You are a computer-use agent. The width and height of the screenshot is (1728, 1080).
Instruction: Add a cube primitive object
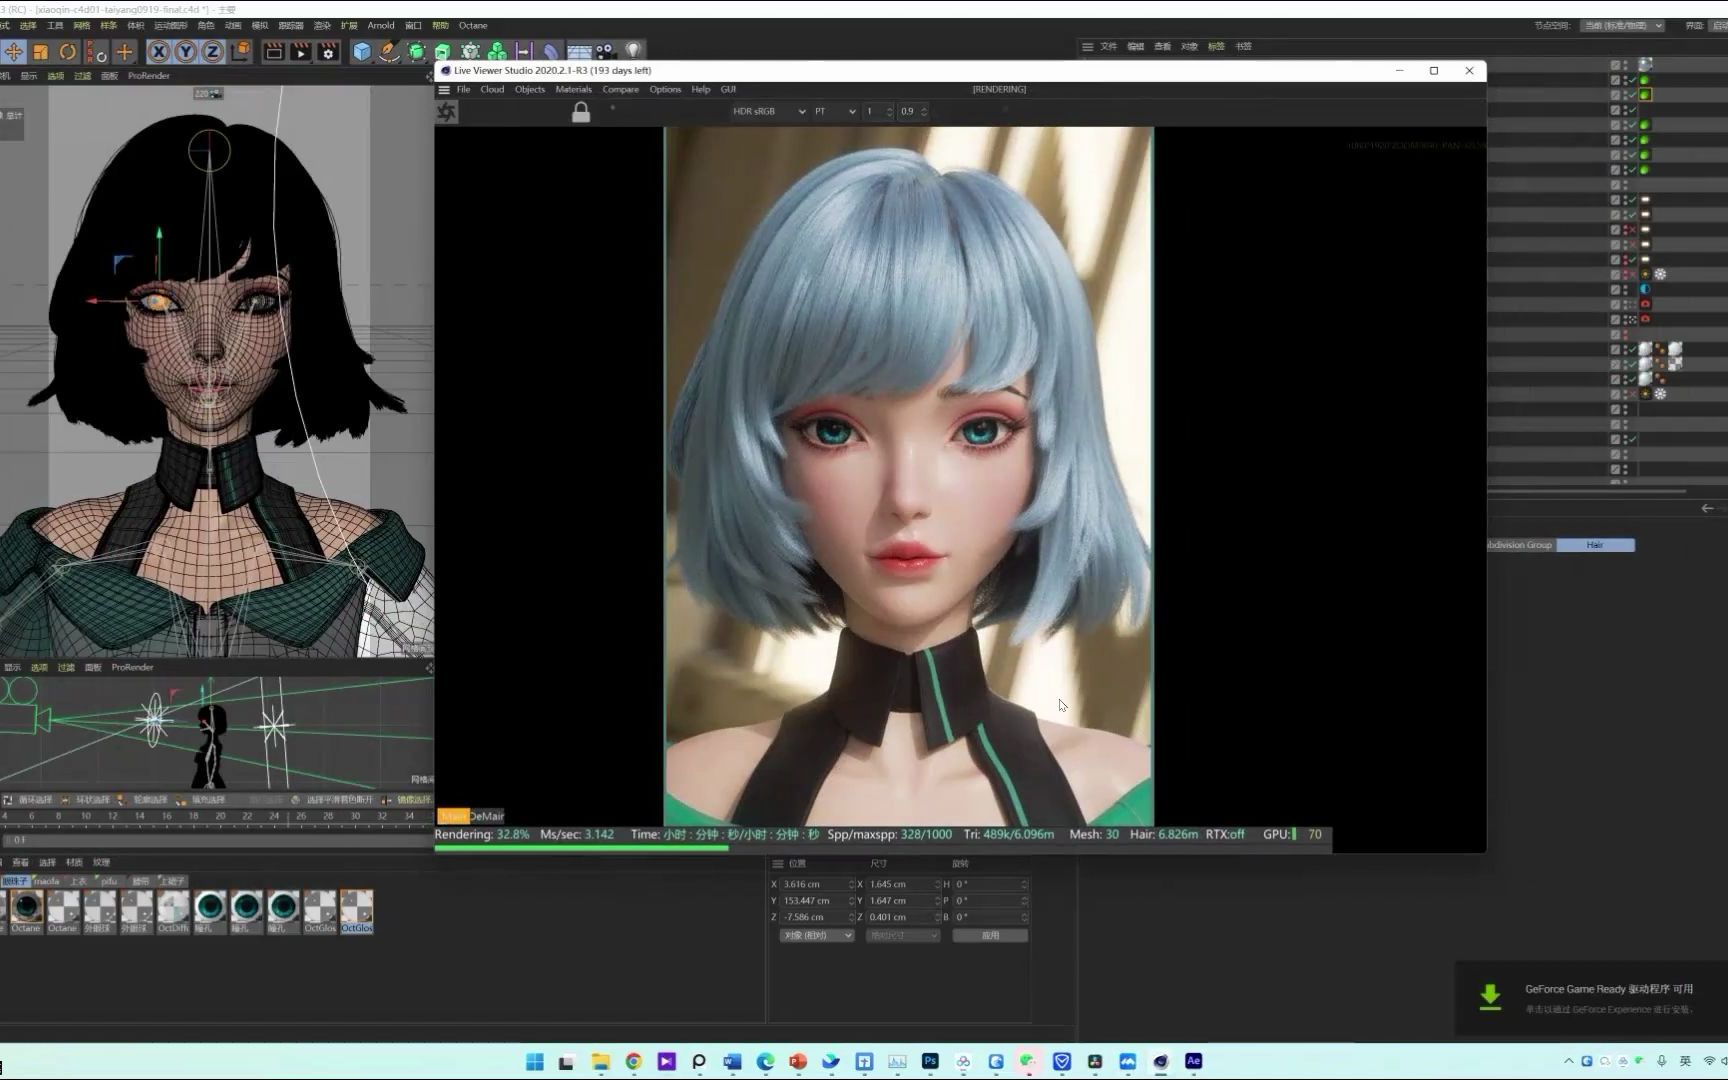[x=362, y=52]
